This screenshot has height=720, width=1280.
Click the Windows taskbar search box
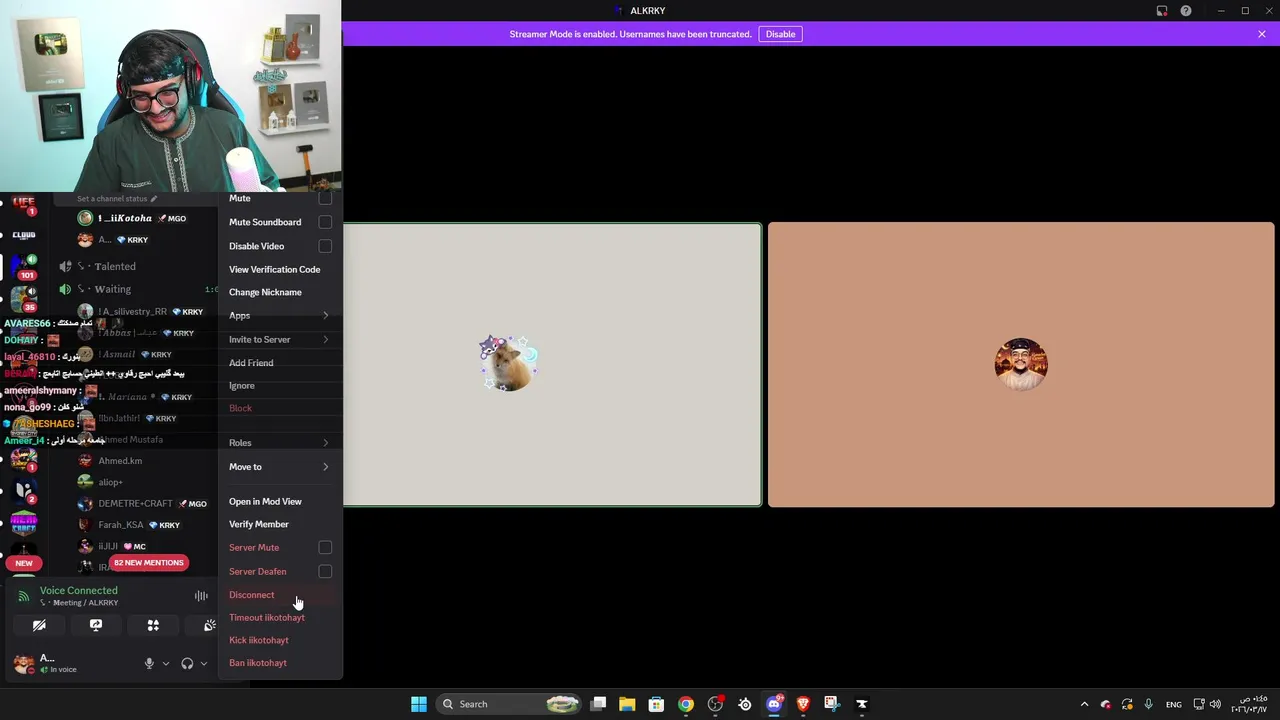510,704
